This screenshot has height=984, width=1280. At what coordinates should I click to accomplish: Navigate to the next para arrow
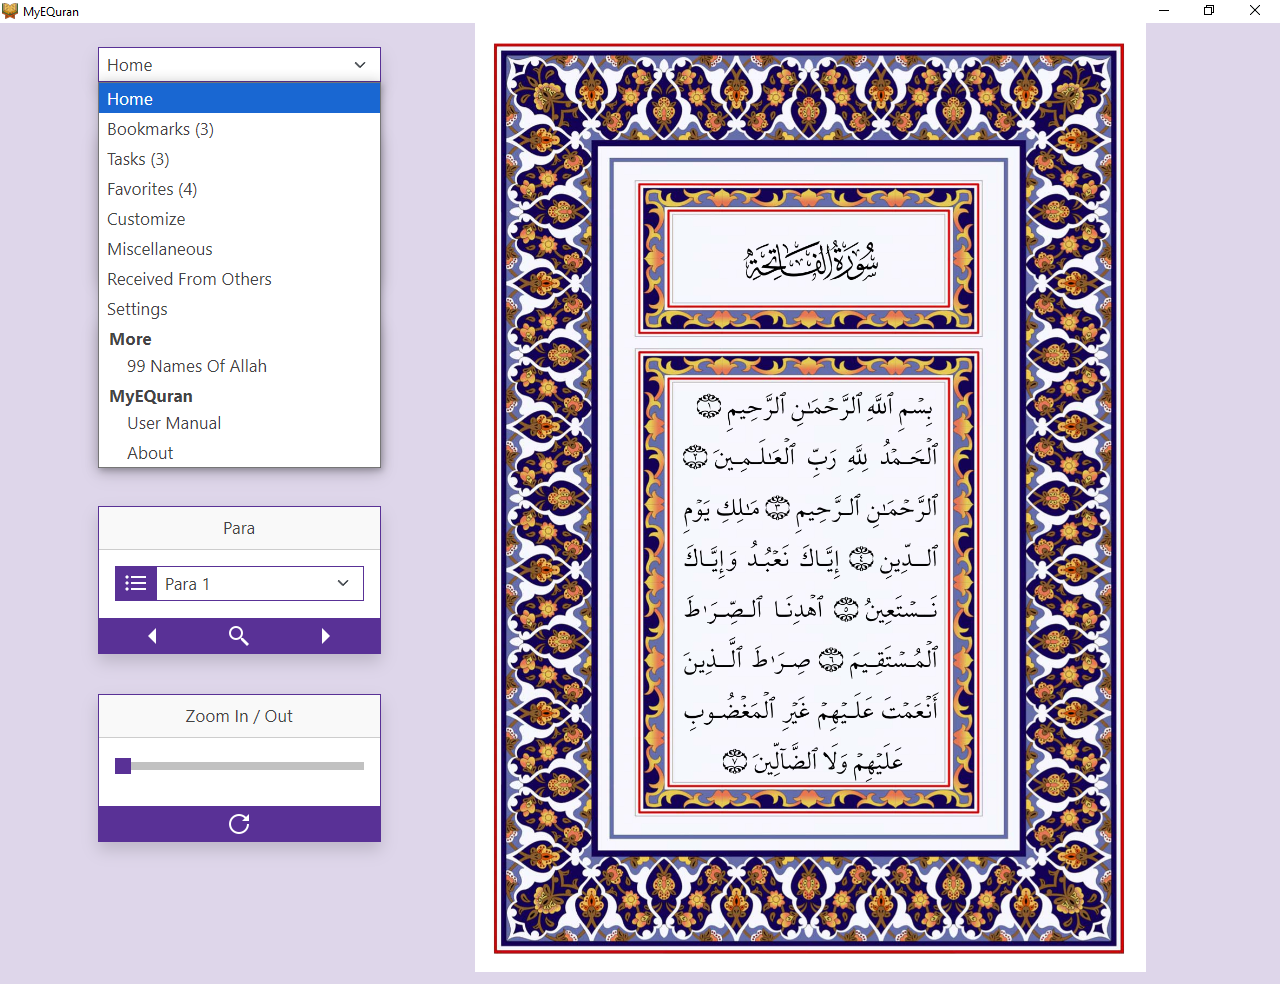[325, 635]
